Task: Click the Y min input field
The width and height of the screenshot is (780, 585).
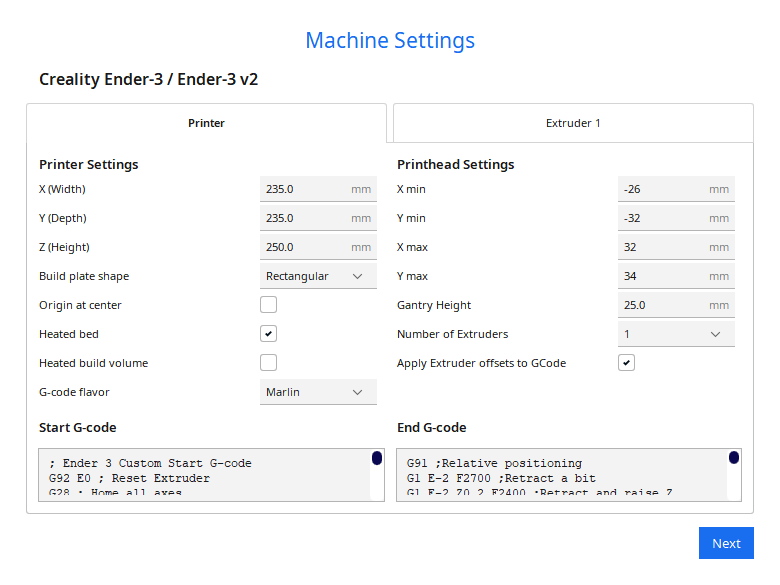Action: (x=676, y=218)
